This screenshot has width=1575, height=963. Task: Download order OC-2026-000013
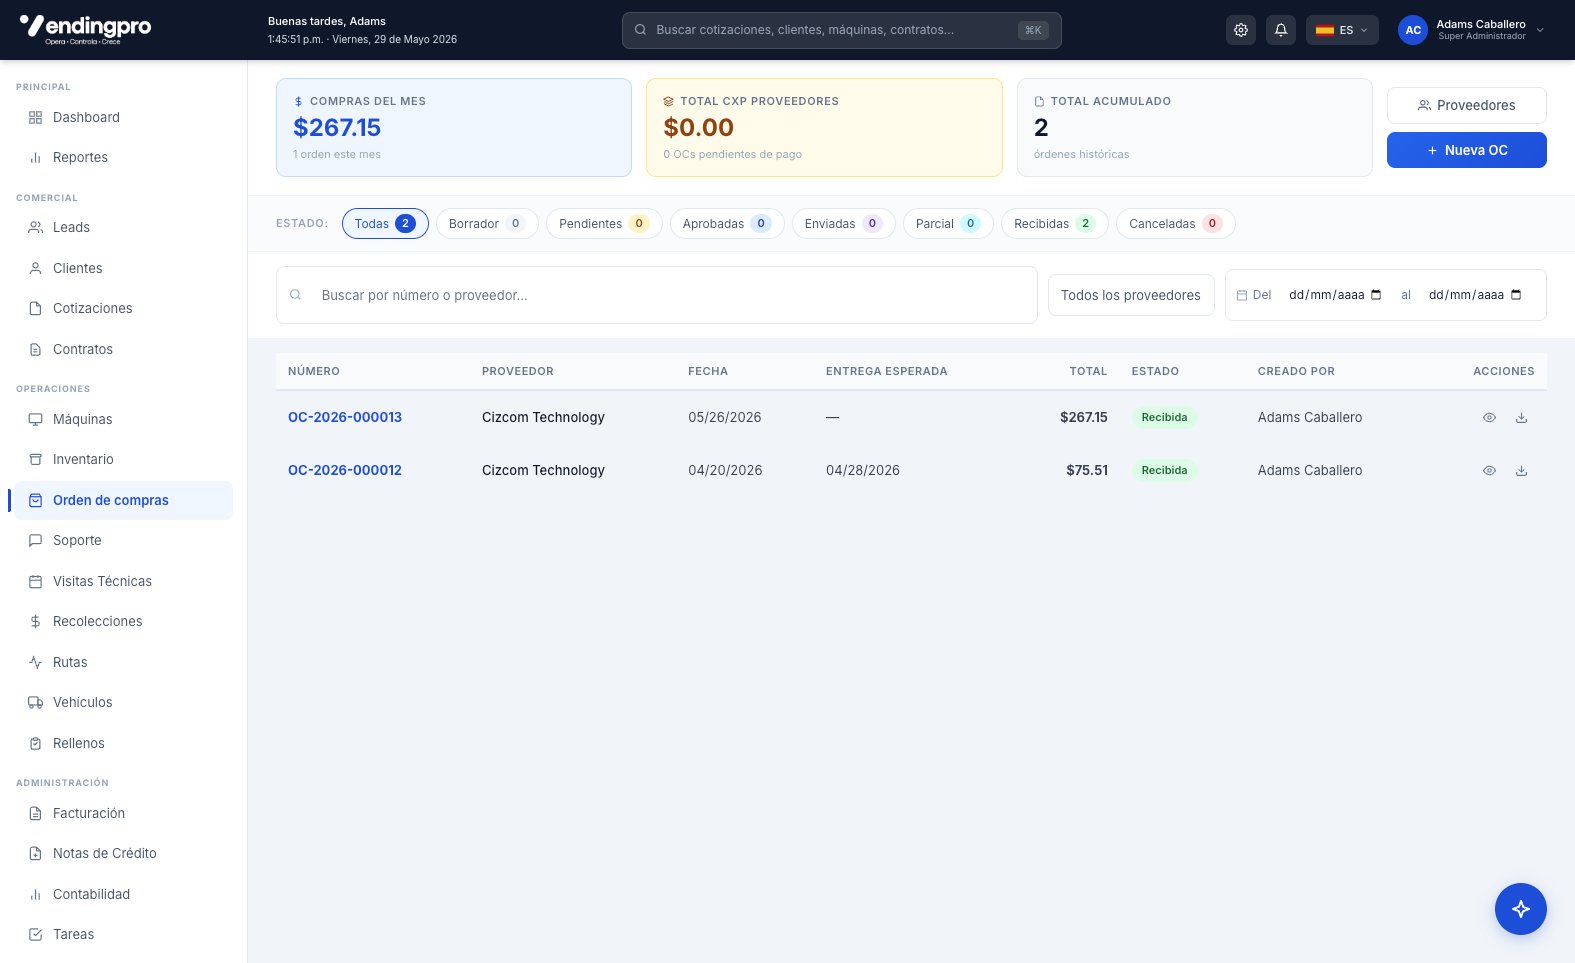pos(1521,418)
